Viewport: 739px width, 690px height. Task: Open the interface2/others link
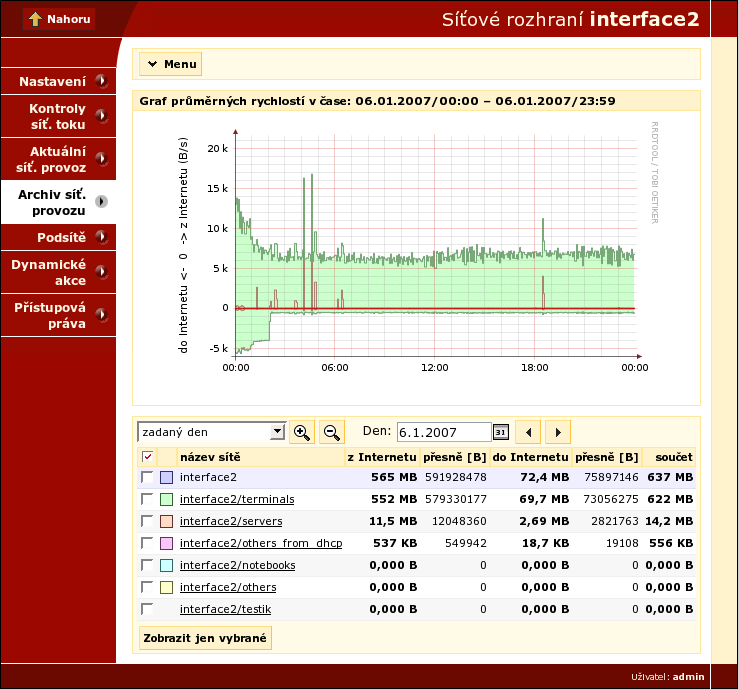[x=228, y=587]
